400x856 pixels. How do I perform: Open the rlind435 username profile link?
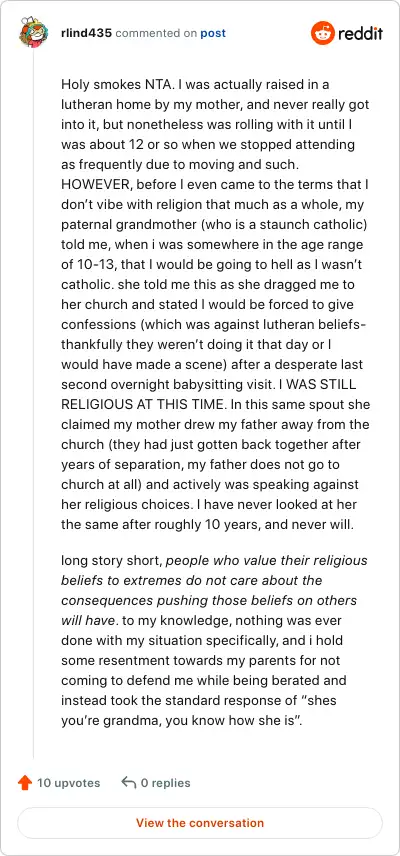[x=86, y=33]
